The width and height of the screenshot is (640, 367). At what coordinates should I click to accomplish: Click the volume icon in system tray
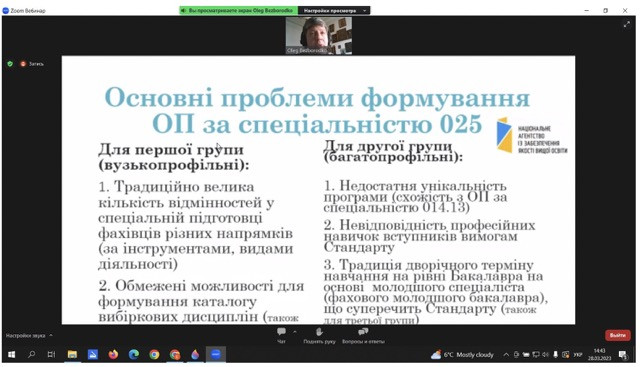(x=545, y=355)
